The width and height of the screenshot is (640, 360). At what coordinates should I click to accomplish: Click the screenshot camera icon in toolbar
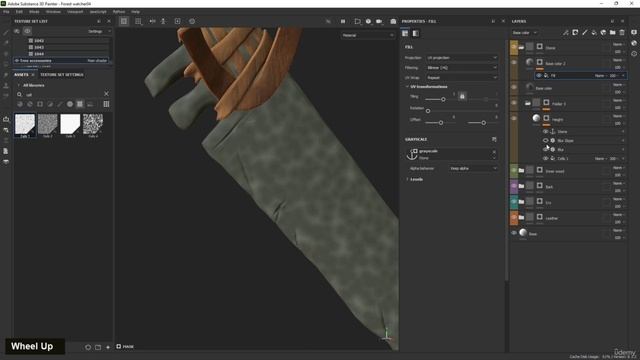point(393,21)
